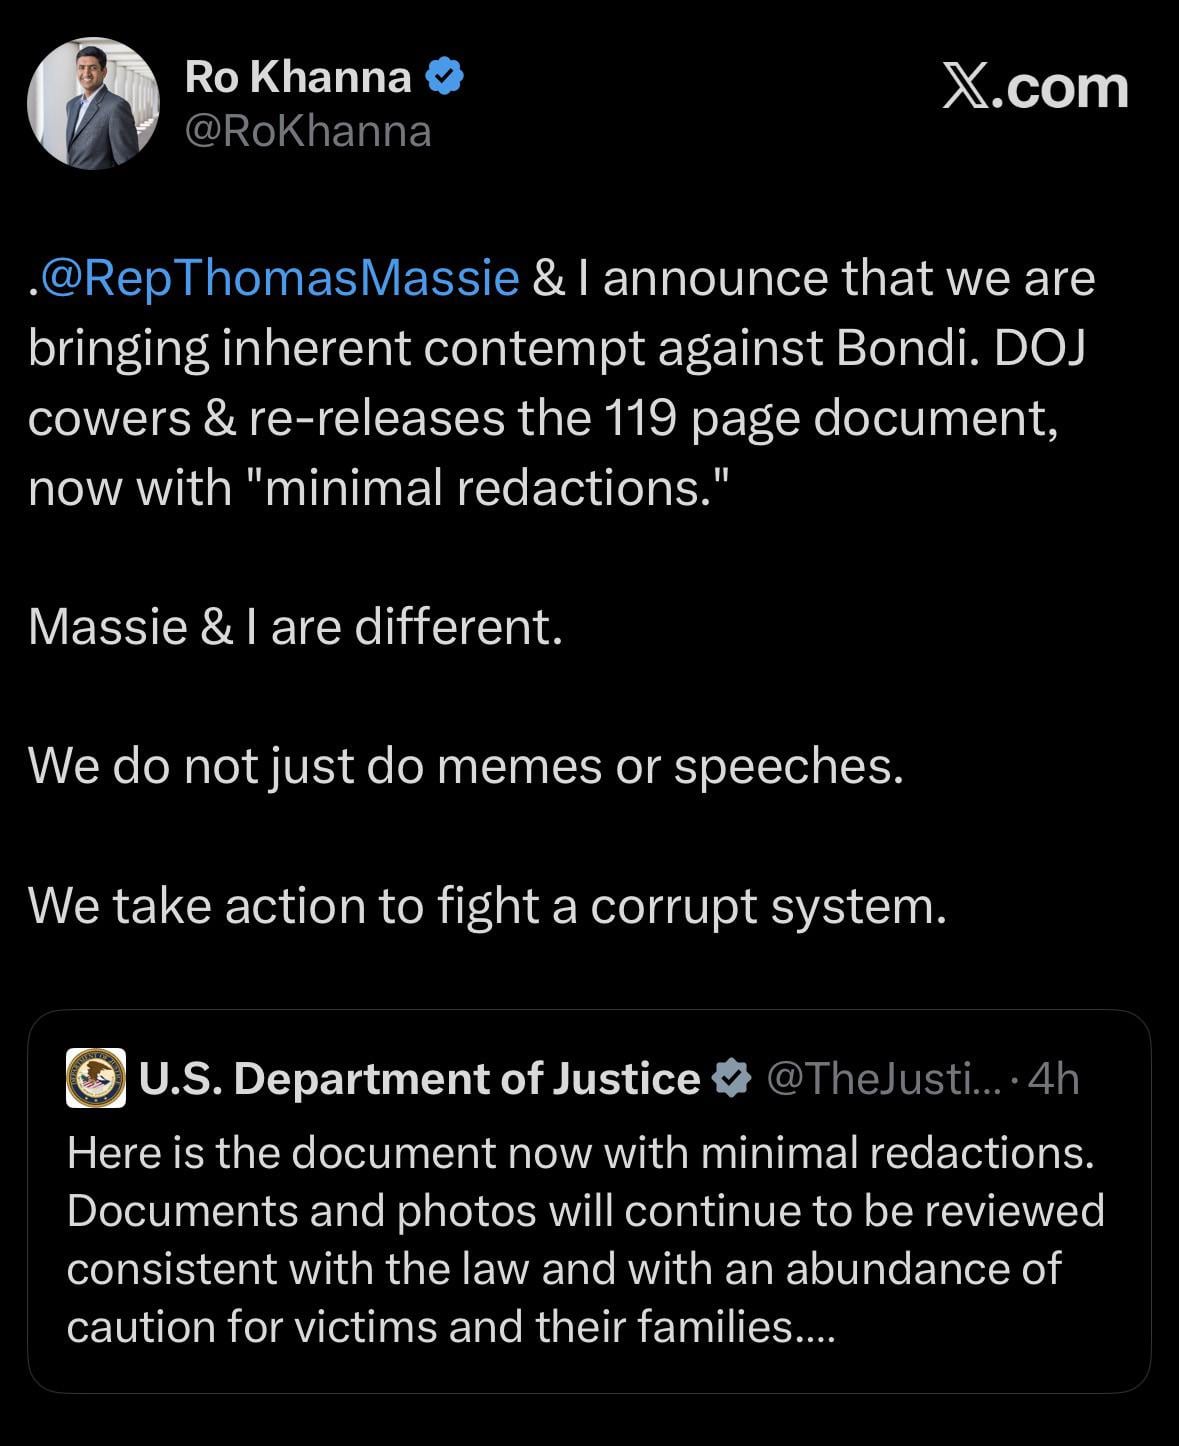Click Ro Khanna's profile photo
This screenshot has height=1446, width=1179.
93,103
